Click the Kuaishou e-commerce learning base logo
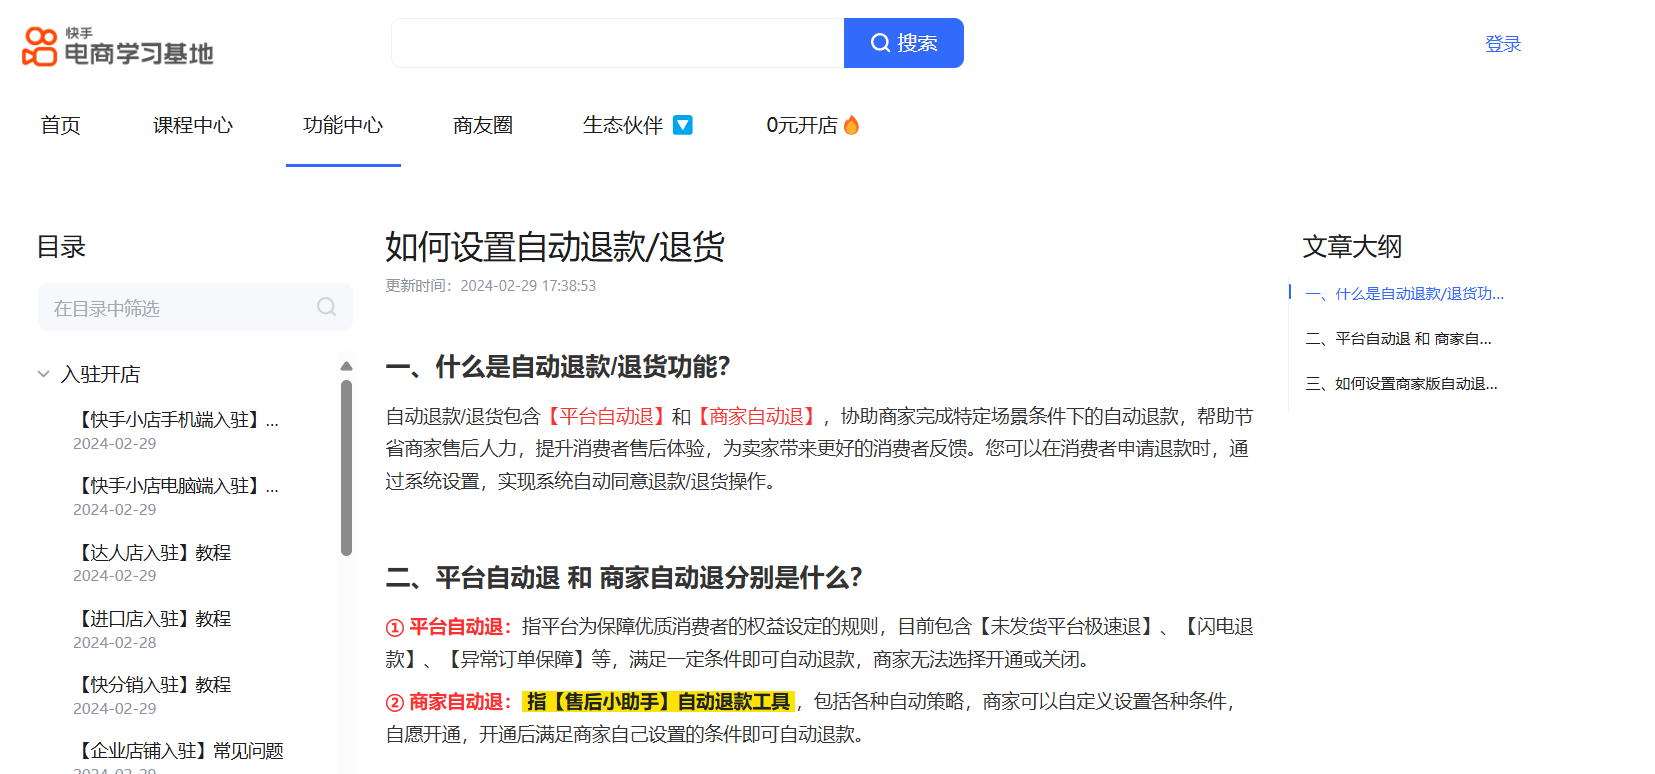This screenshot has height=774, width=1655. (118, 46)
